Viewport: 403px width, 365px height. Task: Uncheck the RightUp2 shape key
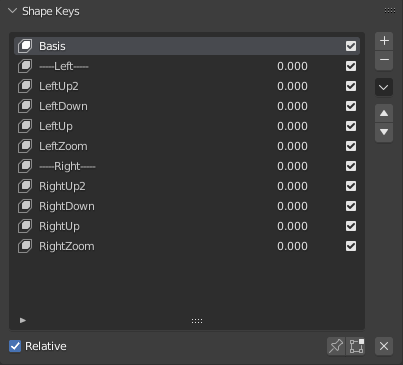(351, 186)
